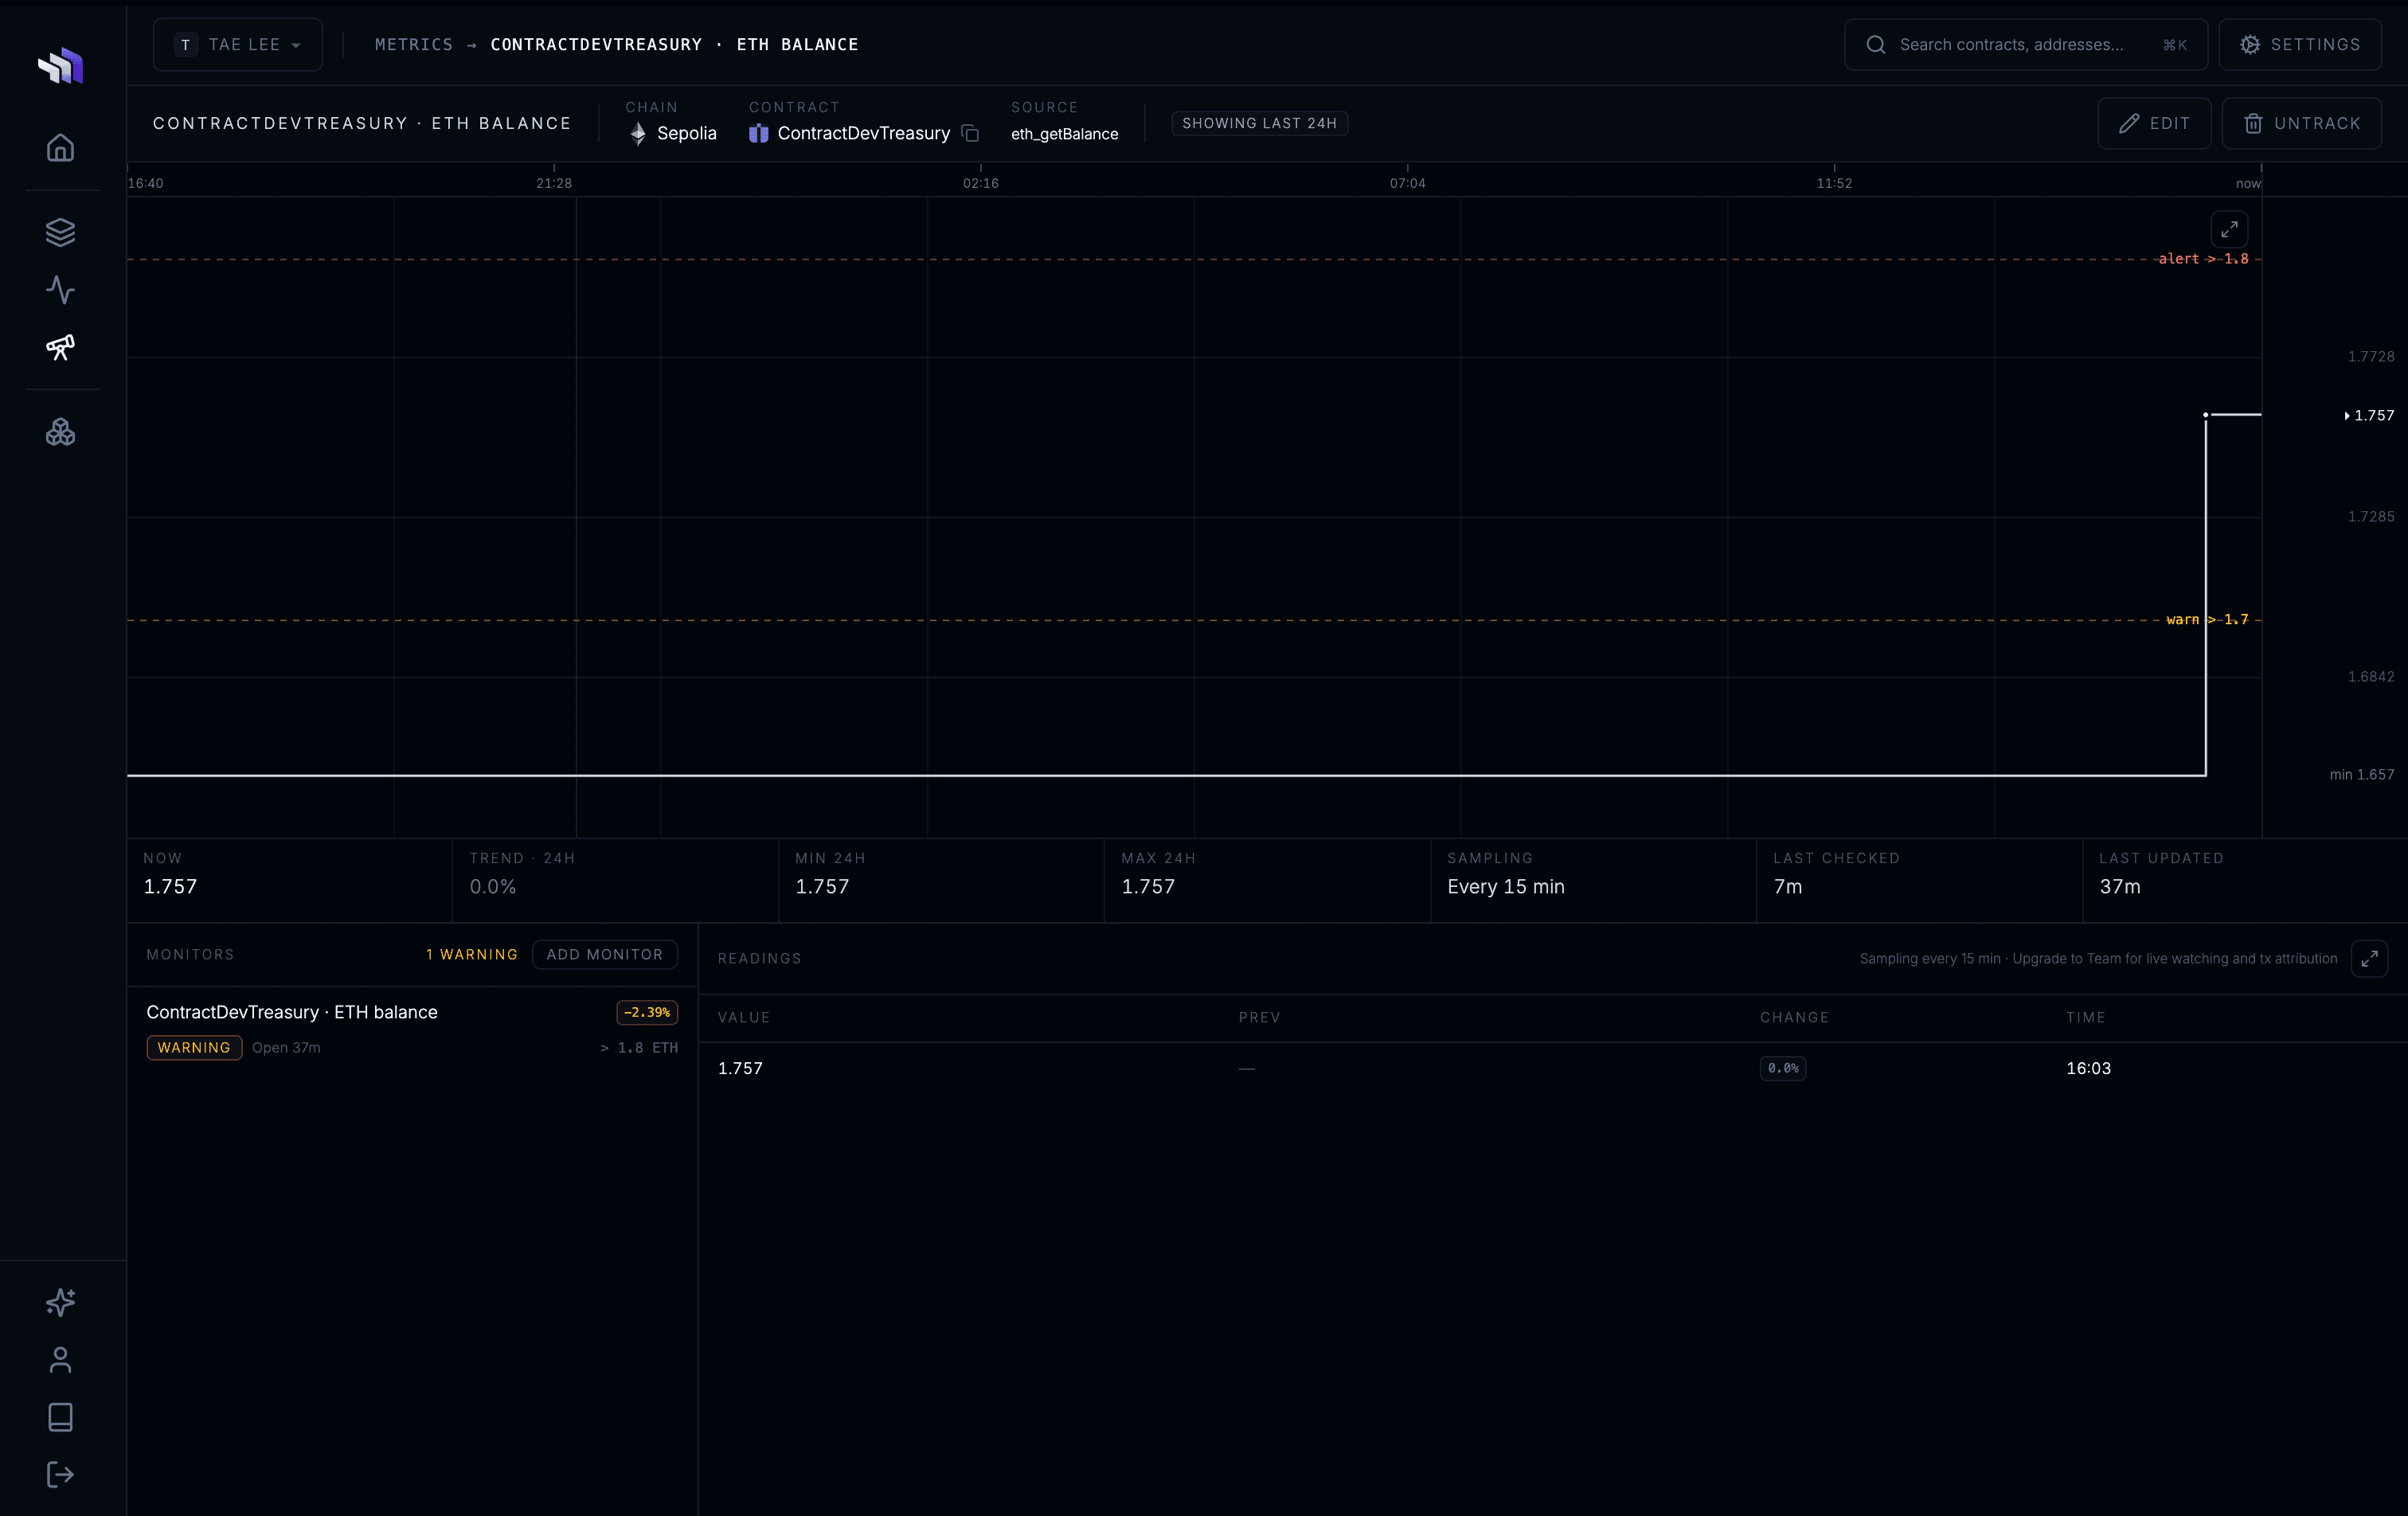The image size is (2408, 1516).
Task: Open the activity pulse sidebar icon
Action: click(x=61, y=290)
